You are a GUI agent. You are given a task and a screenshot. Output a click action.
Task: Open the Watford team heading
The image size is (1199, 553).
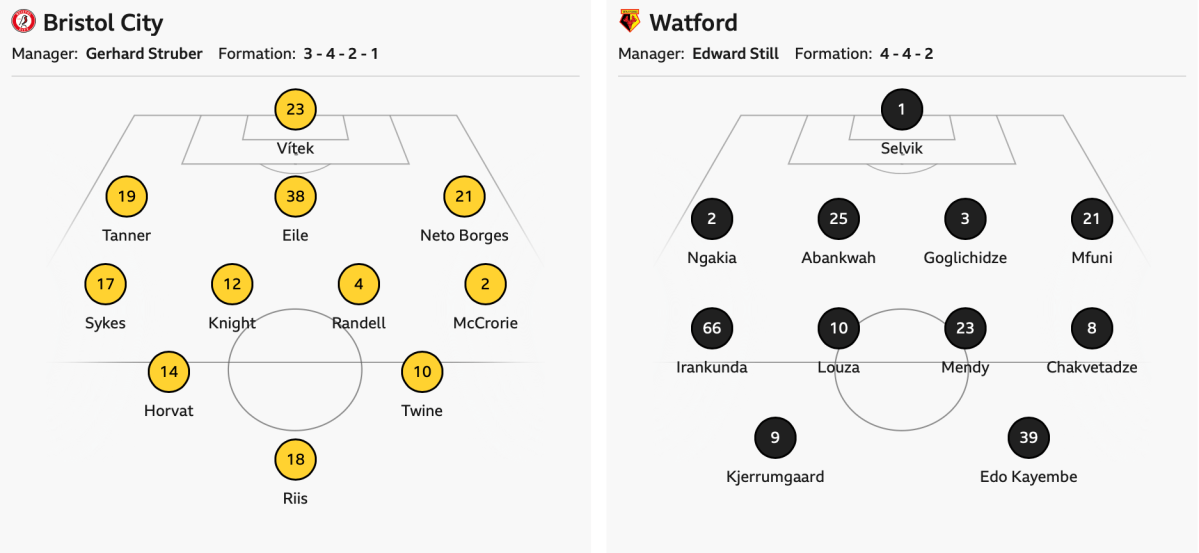pyautogui.click(x=693, y=22)
